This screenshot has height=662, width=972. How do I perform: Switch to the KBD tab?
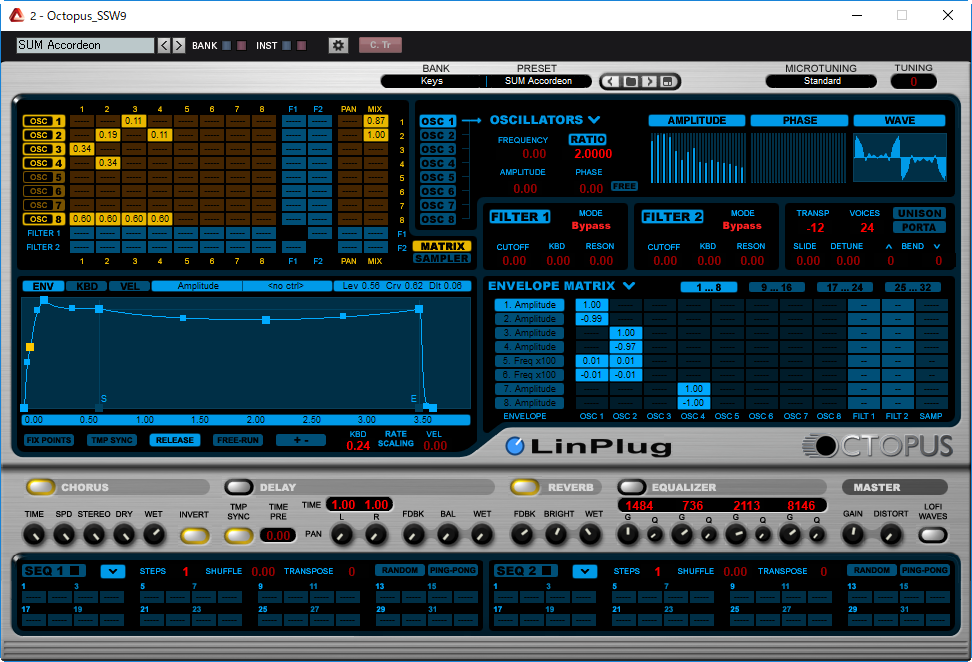(86, 286)
